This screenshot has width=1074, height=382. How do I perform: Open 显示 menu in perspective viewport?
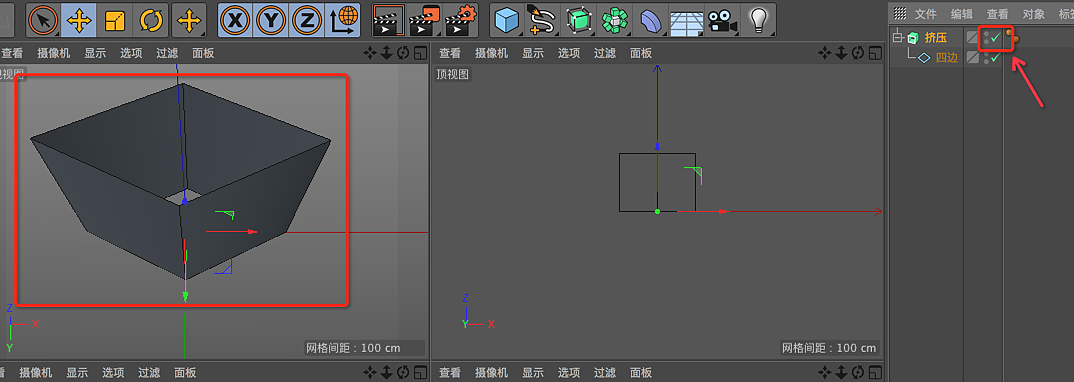[95, 53]
